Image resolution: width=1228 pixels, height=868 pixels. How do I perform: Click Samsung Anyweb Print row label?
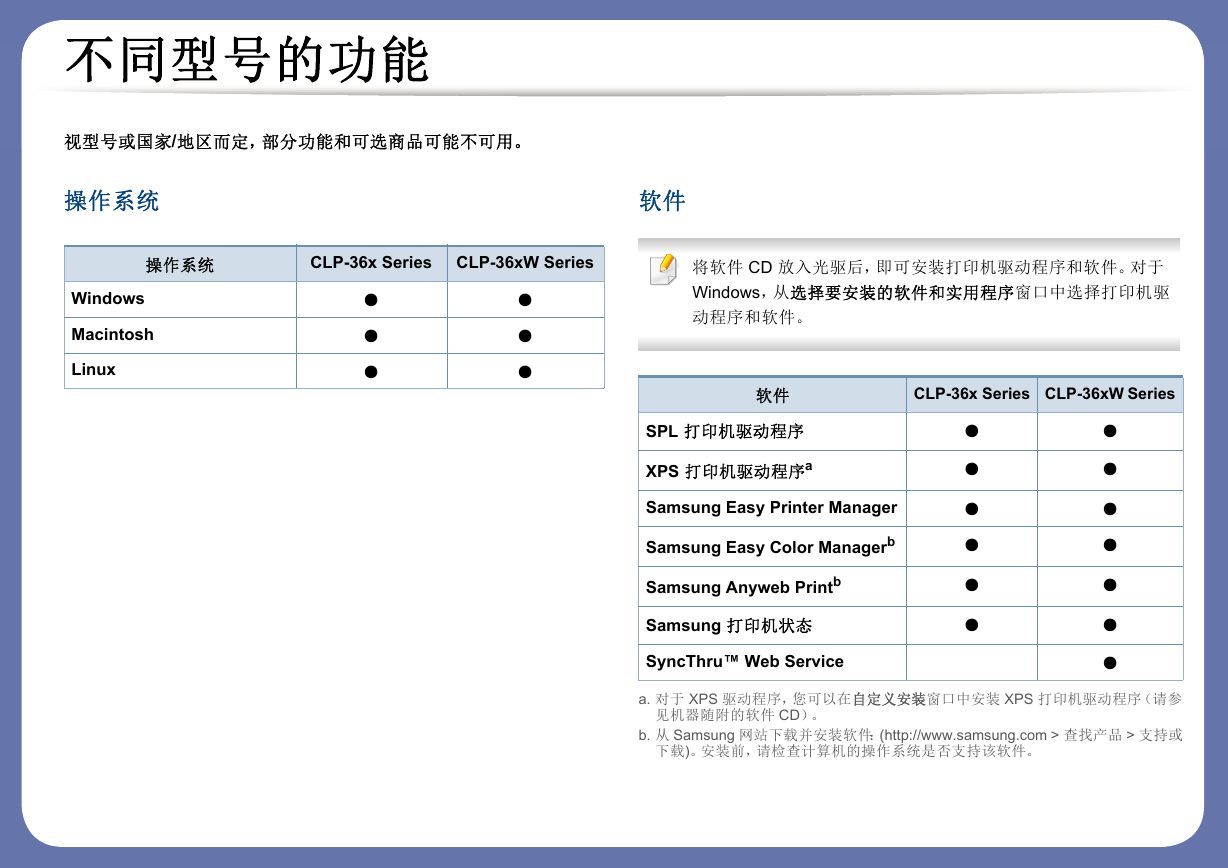coord(743,586)
